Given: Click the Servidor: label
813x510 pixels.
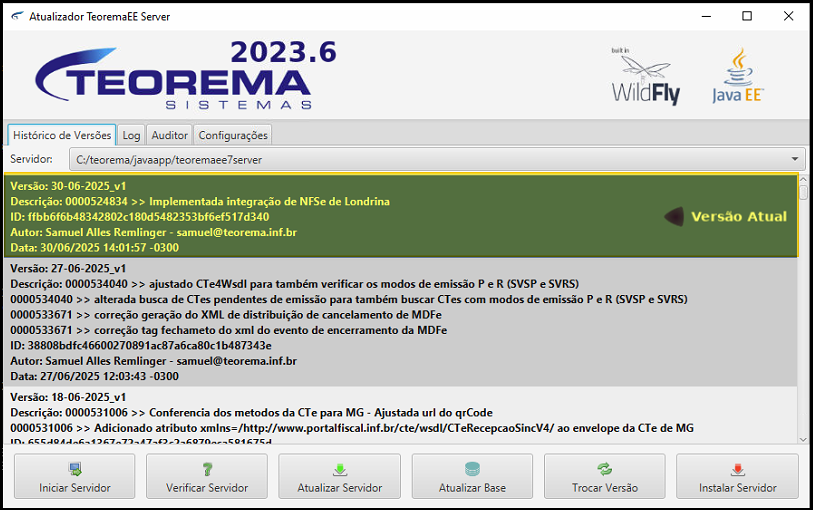Looking at the screenshot, I should pyautogui.click(x=31, y=159).
